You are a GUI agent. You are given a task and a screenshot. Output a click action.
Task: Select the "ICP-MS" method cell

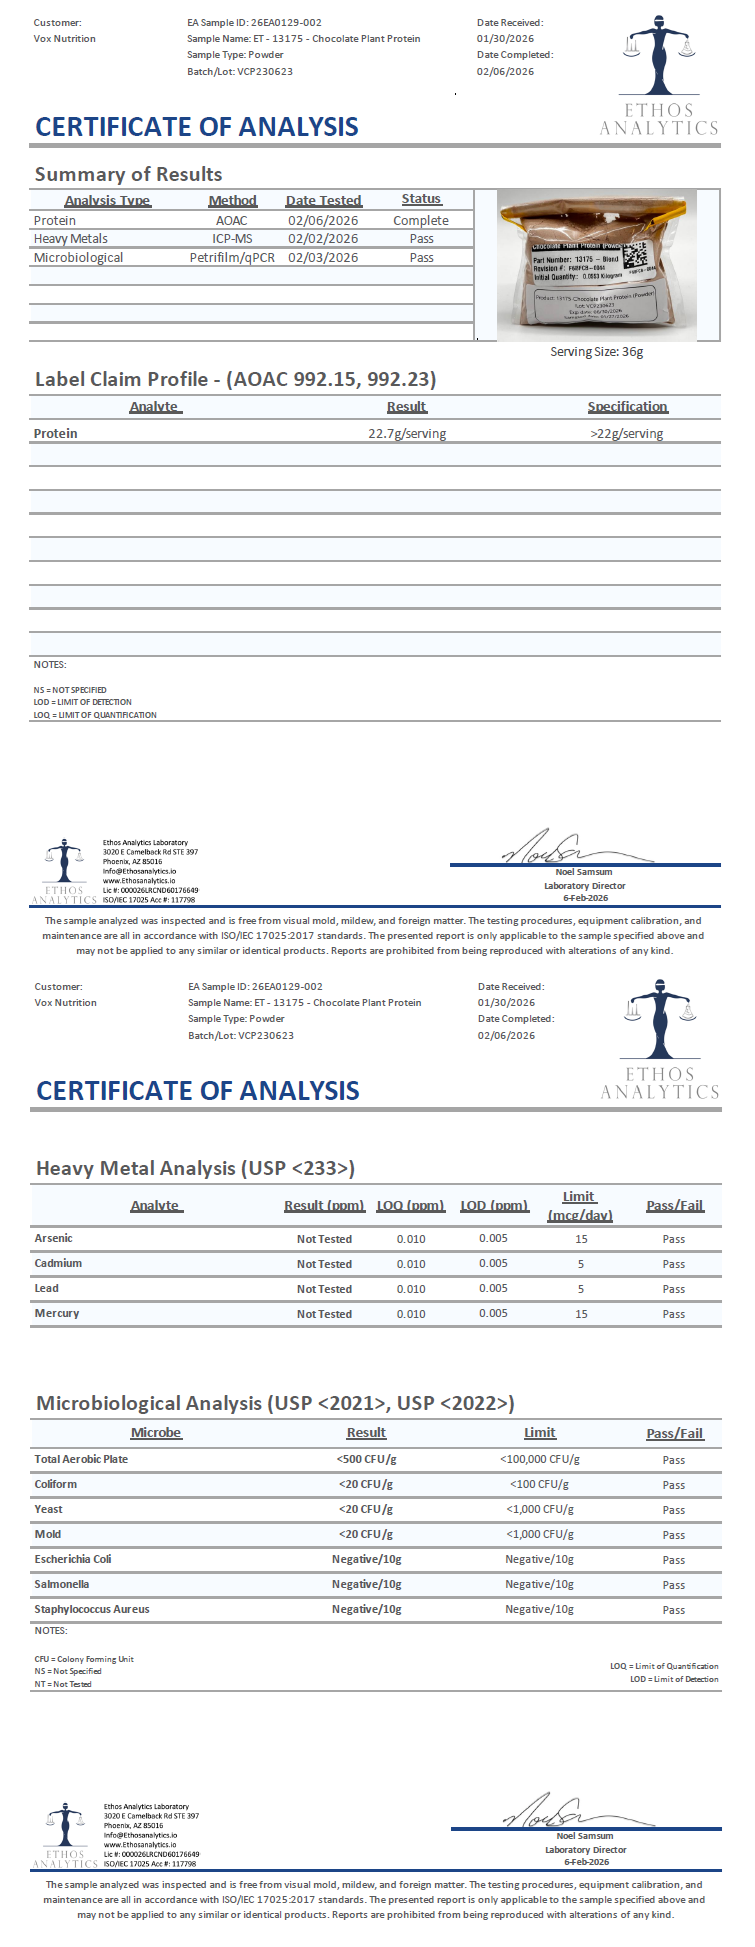pos(232,239)
